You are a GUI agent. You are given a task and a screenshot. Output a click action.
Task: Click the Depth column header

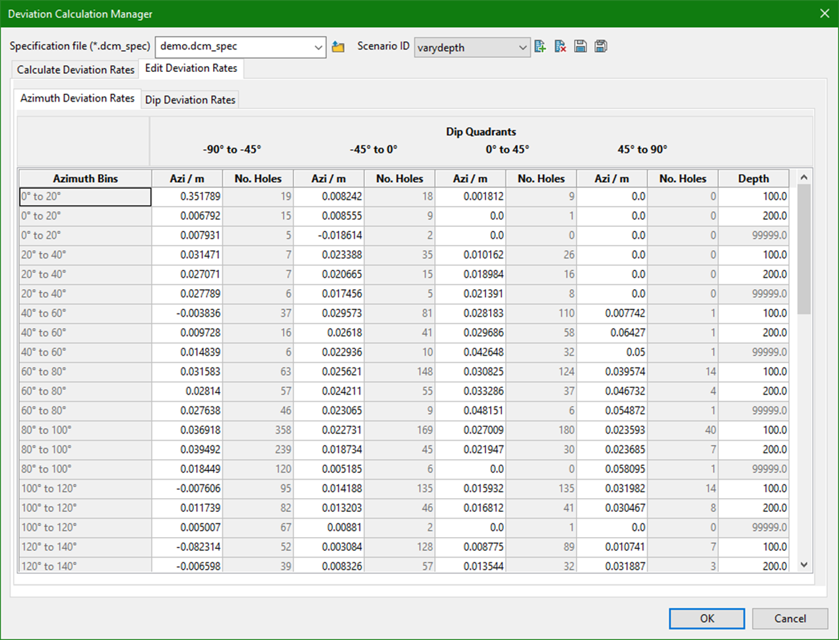point(753,178)
